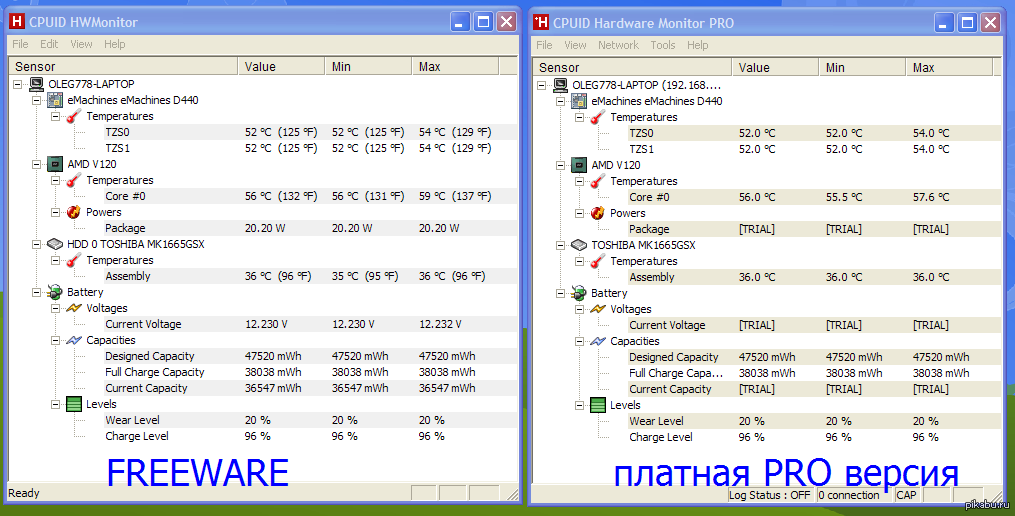This screenshot has height=516, width=1015.
Task: Open the File menu in Hardware Monitor PRO
Action: [x=544, y=45]
